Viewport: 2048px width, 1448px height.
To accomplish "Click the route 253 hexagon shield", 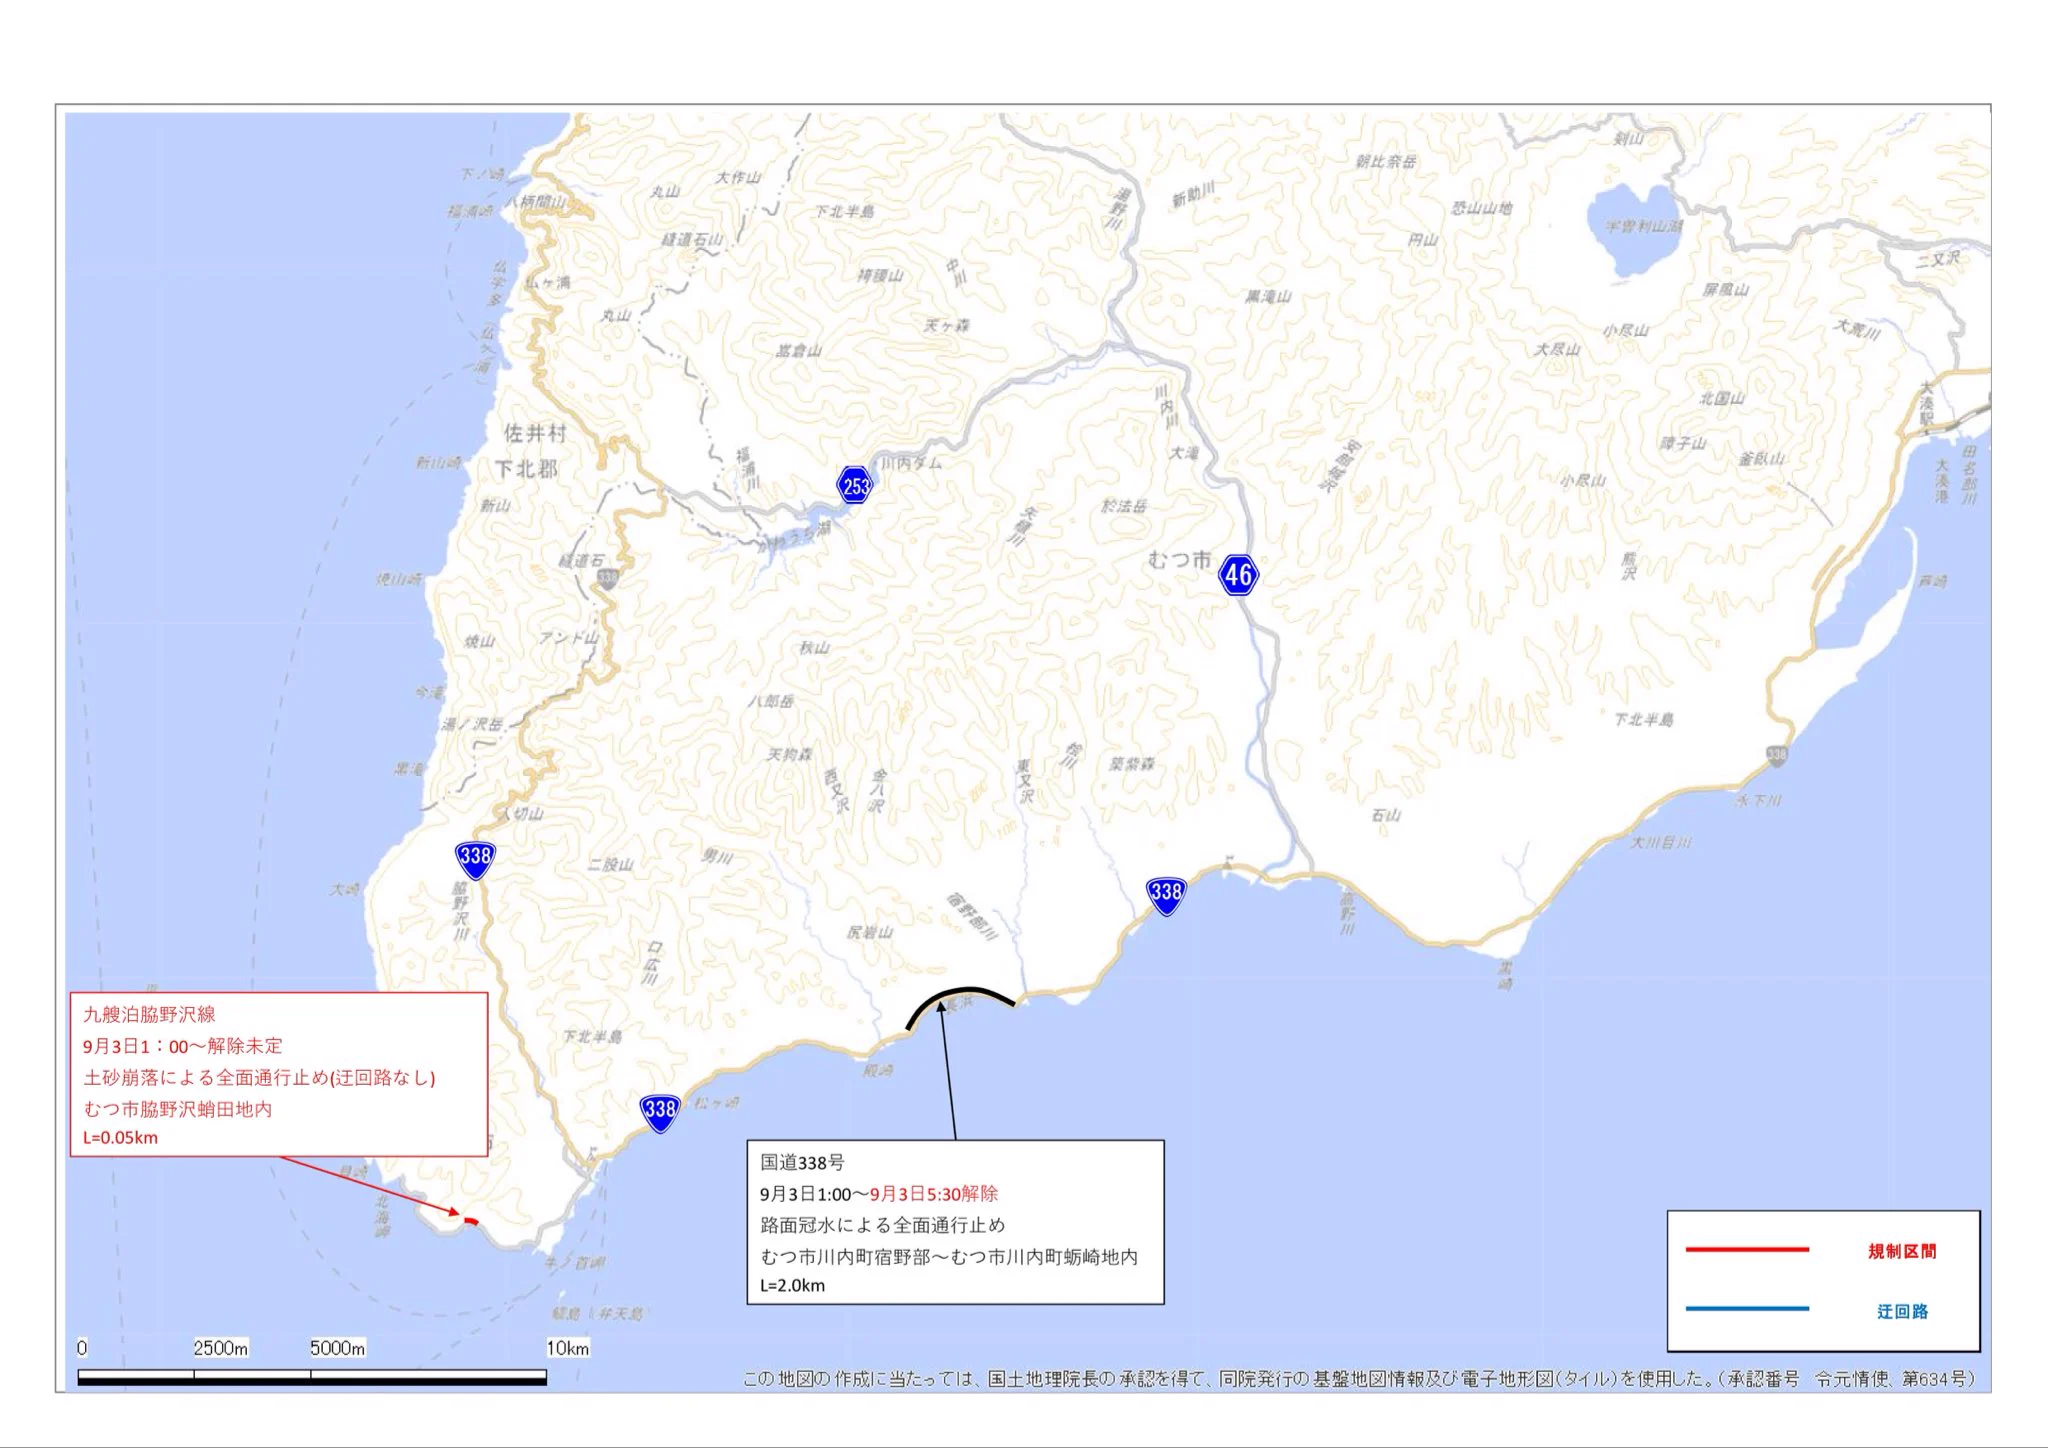I will click(x=855, y=485).
